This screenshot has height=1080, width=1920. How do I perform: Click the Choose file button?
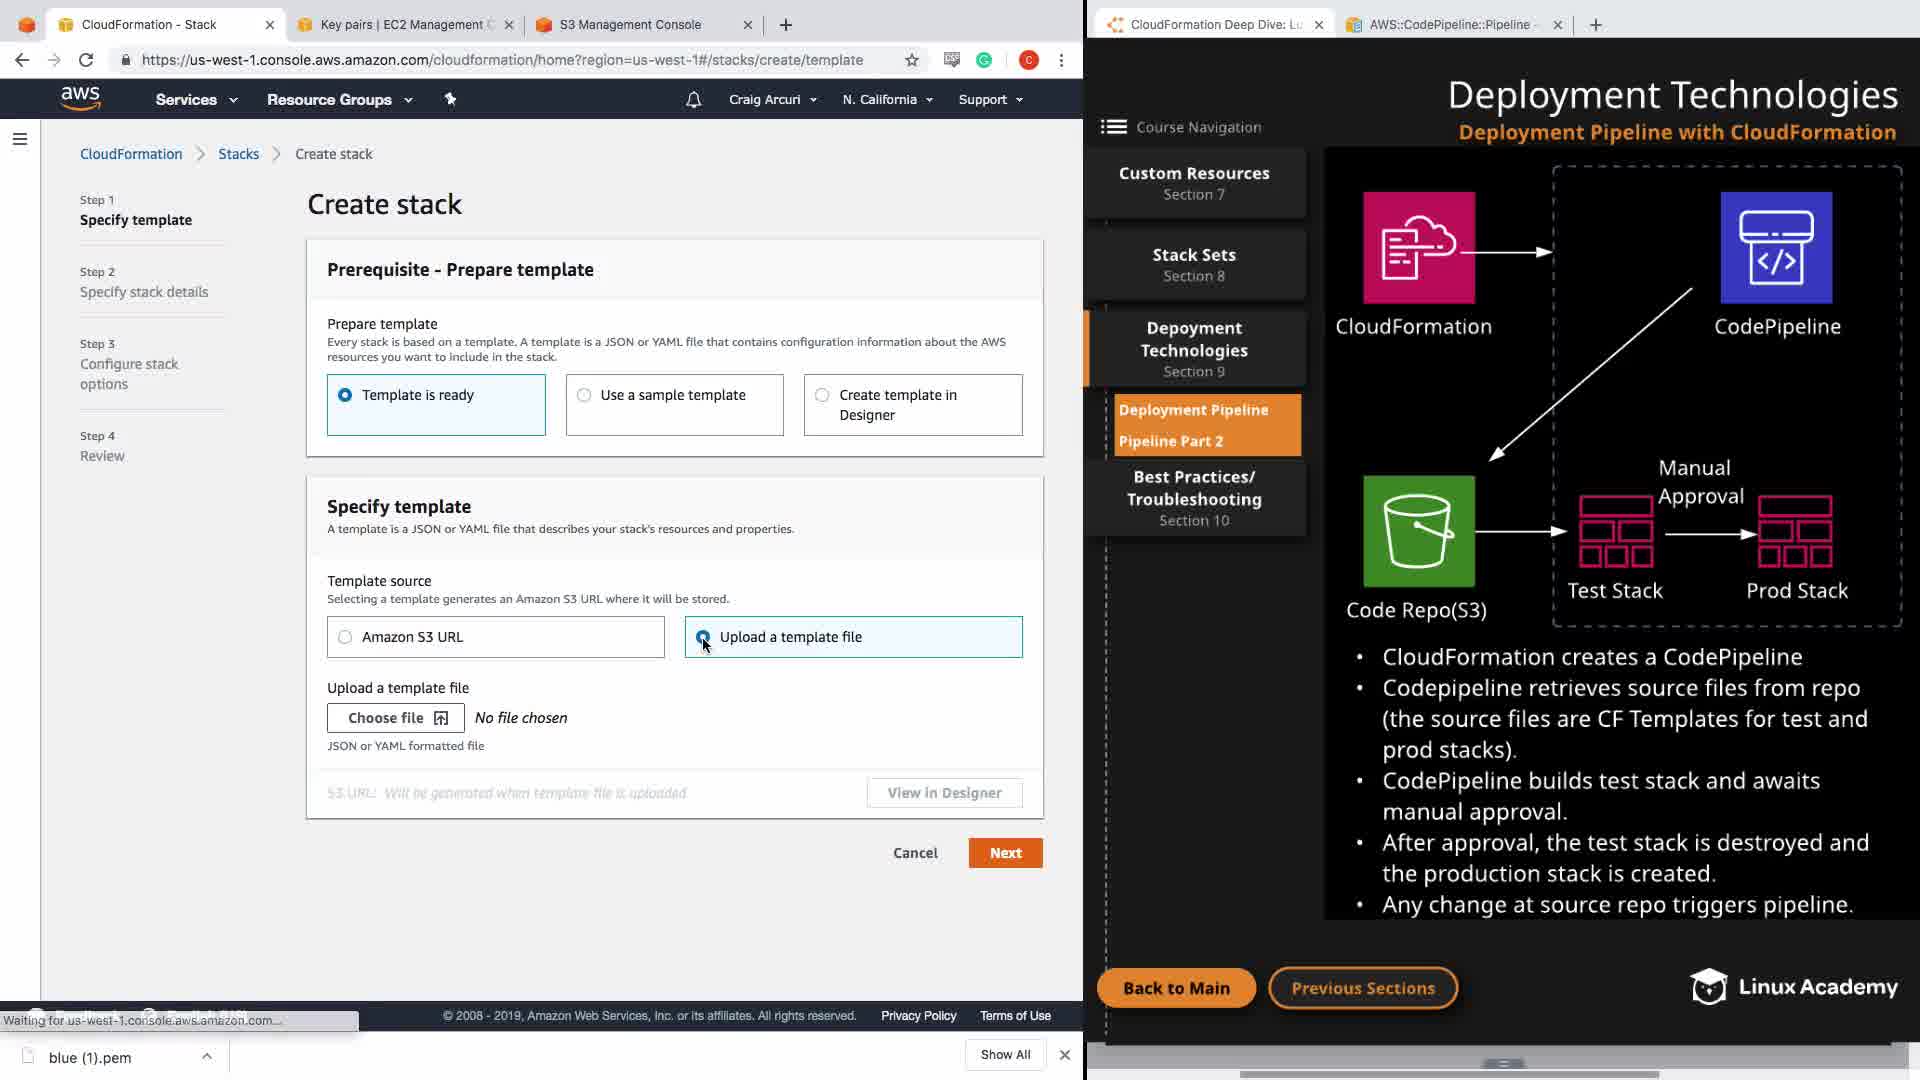(396, 718)
